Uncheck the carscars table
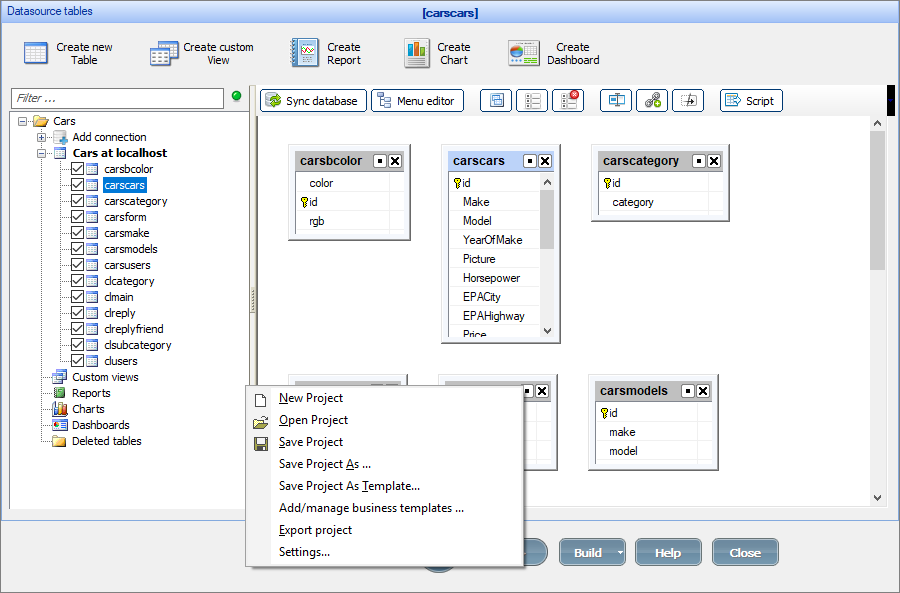Image resolution: width=900 pixels, height=593 pixels. click(78, 184)
